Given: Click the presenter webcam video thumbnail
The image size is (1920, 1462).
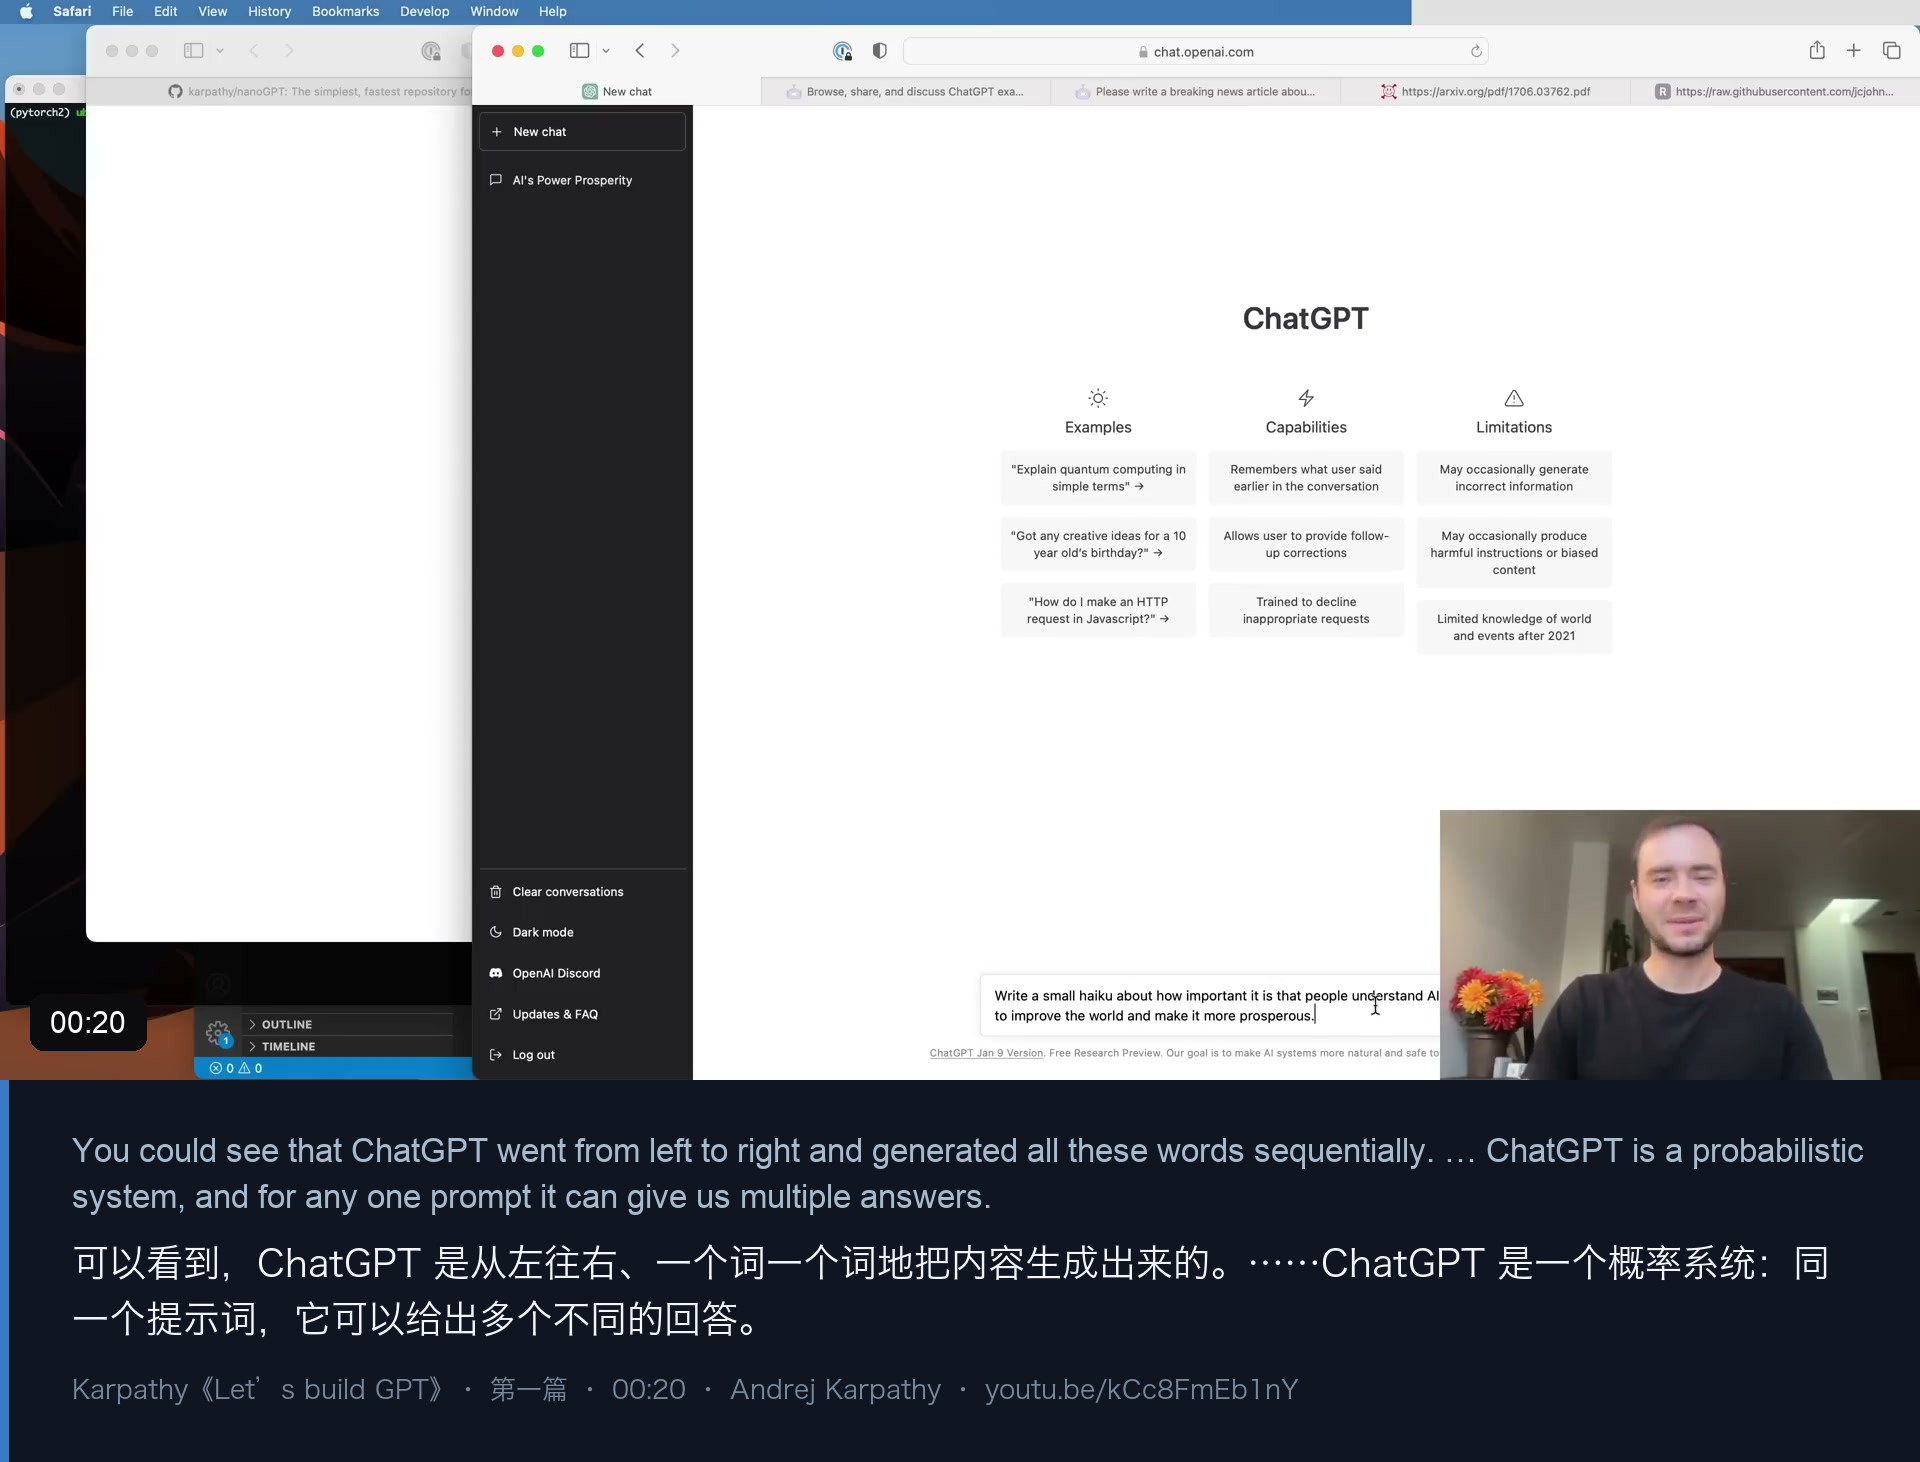Looking at the screenshot, I should 1680,945.
